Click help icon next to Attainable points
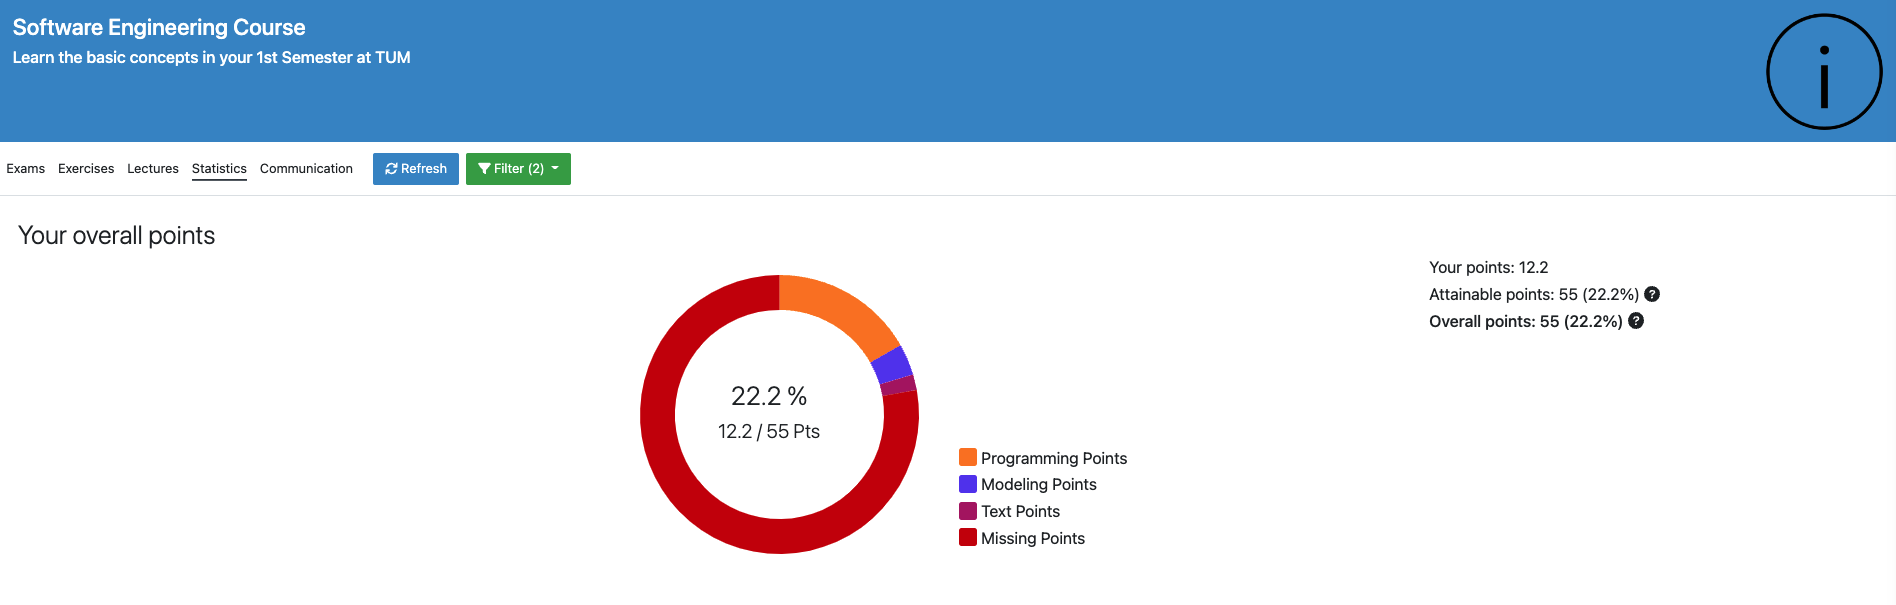This screenshot has height=605, width=1896. click(x=1652, y=294)
